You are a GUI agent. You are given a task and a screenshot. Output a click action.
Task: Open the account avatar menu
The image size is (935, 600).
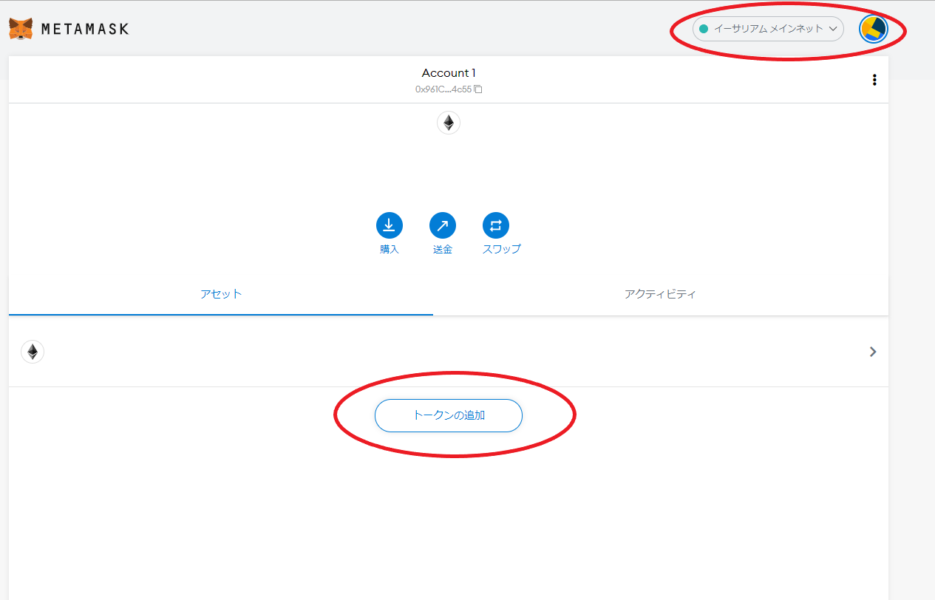[x=873, y=29]
